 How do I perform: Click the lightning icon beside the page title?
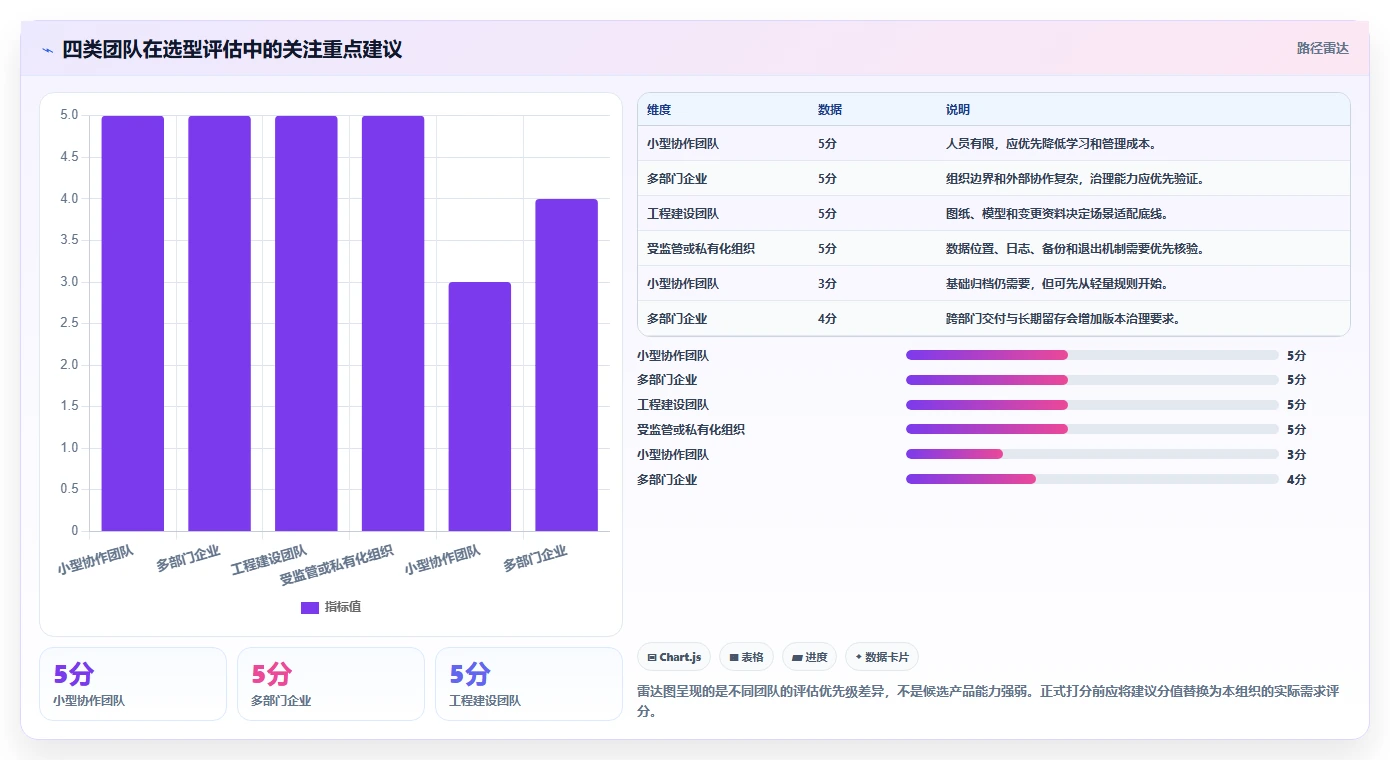(x=48, y=50)
